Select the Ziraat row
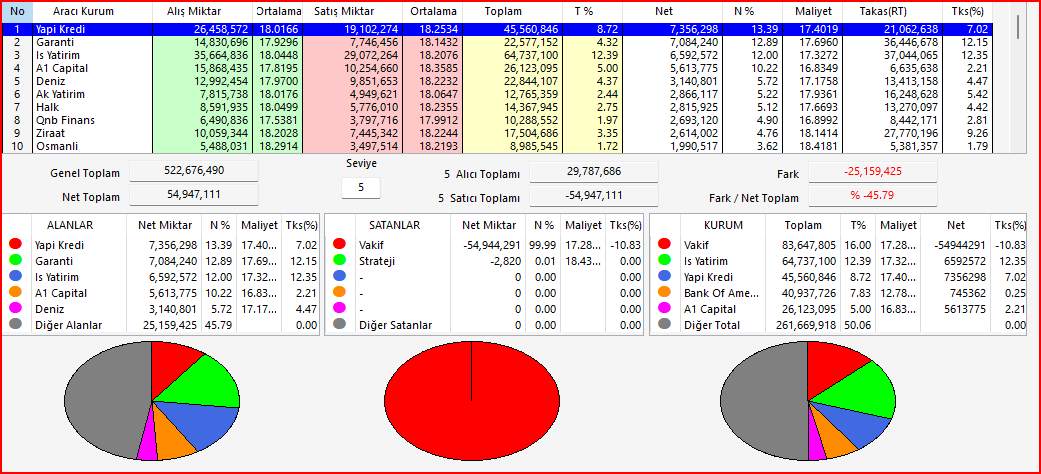This screenshot has height=474, width=1041. coord(497,133)
